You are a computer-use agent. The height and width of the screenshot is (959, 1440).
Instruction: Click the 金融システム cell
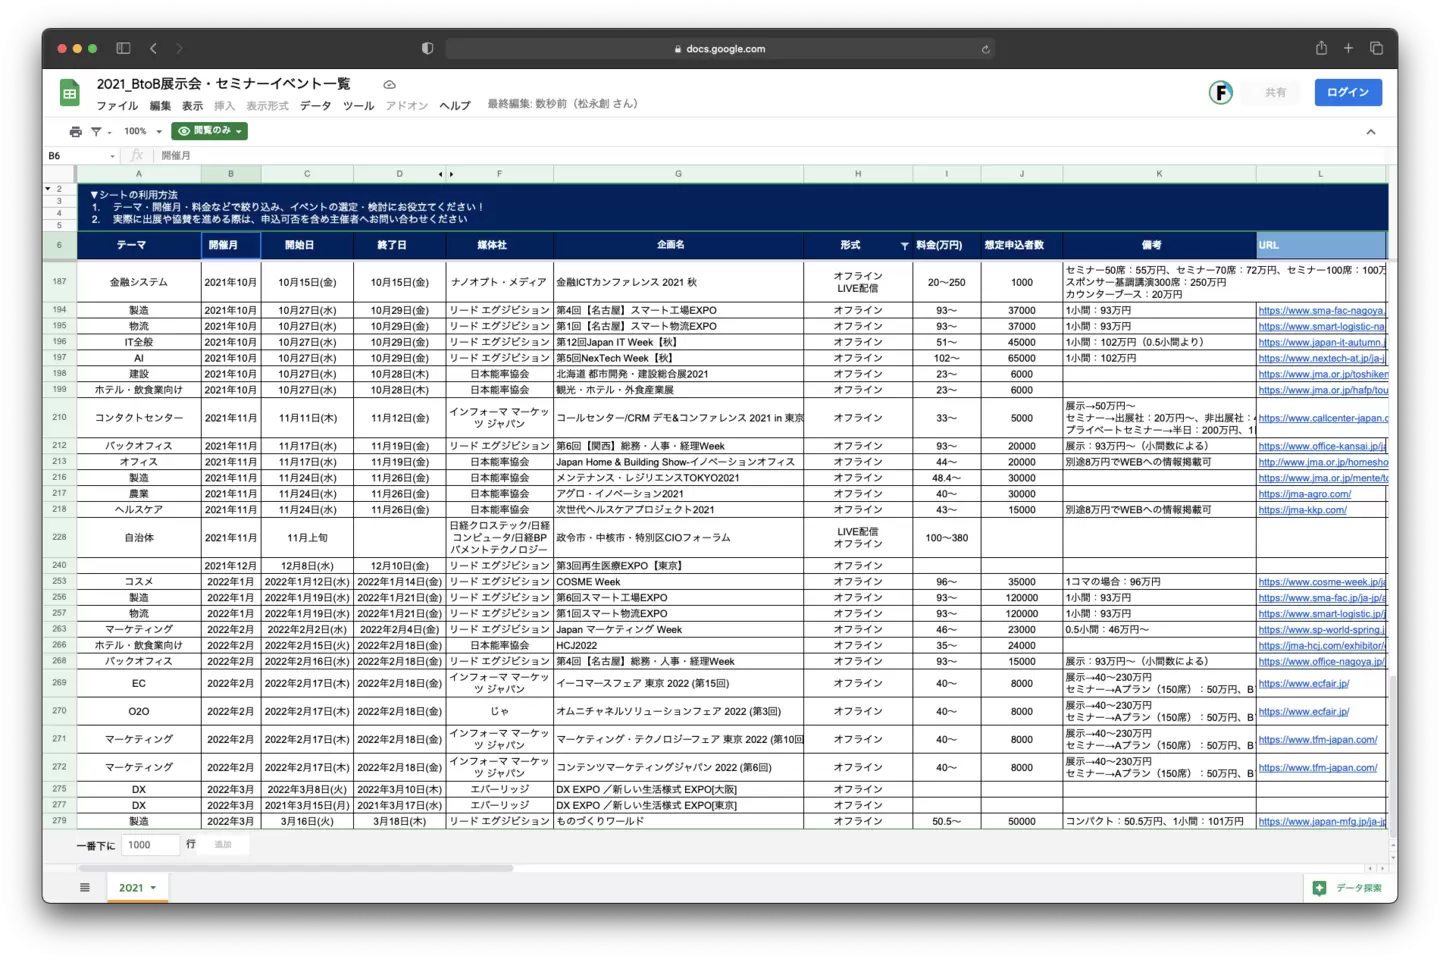[x=139, y=283]
